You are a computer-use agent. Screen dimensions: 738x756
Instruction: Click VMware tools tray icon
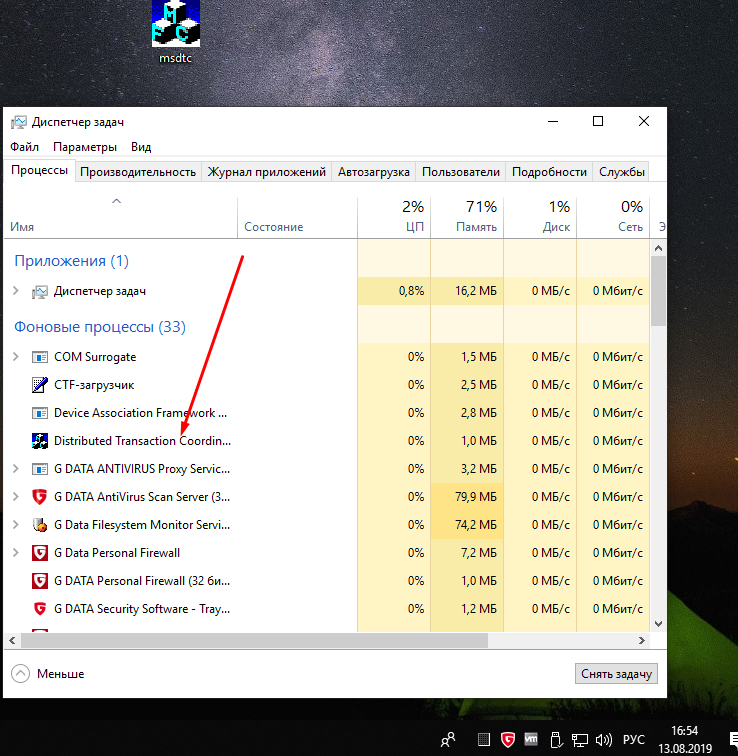tap(531, 739)
